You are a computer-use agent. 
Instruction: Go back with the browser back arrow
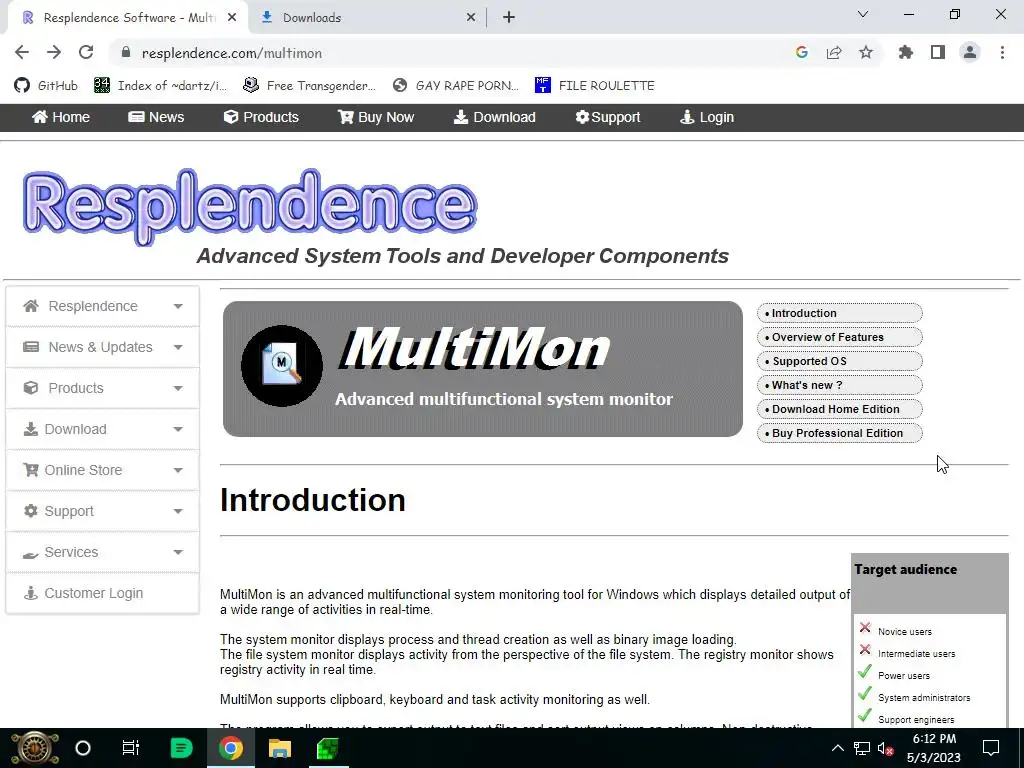click(x=22, y=53)
